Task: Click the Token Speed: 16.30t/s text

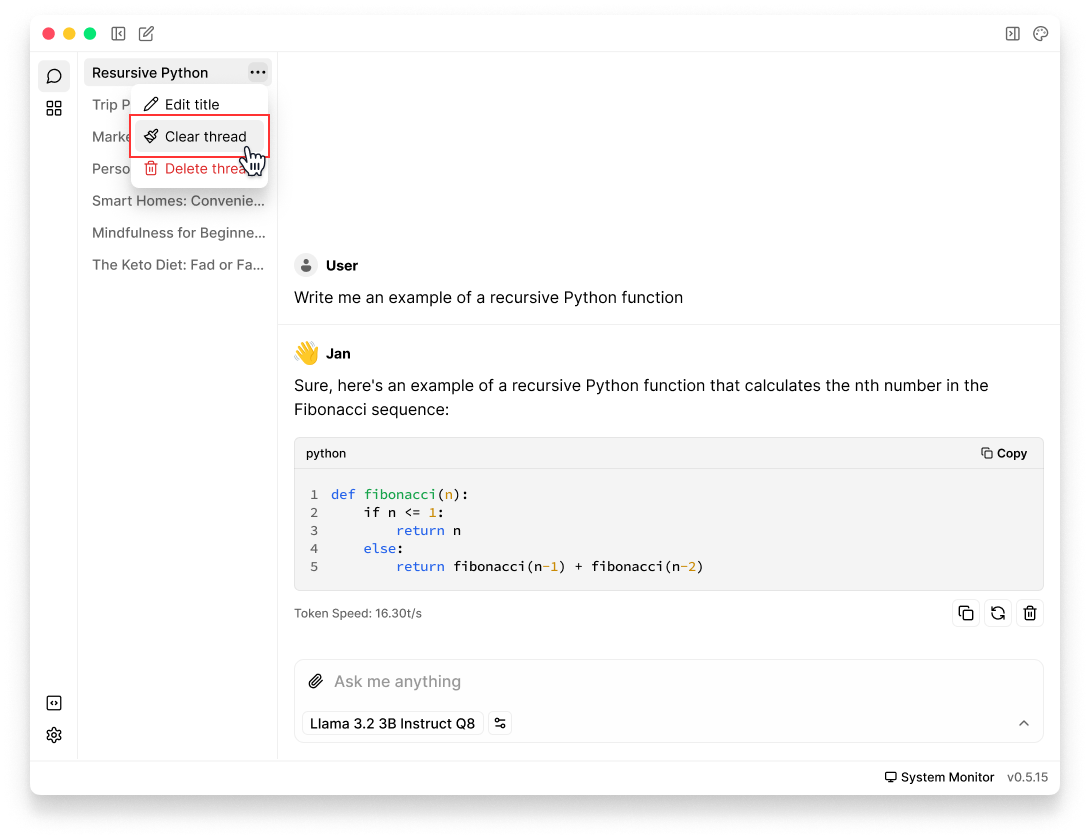Action: coord(358,613)
